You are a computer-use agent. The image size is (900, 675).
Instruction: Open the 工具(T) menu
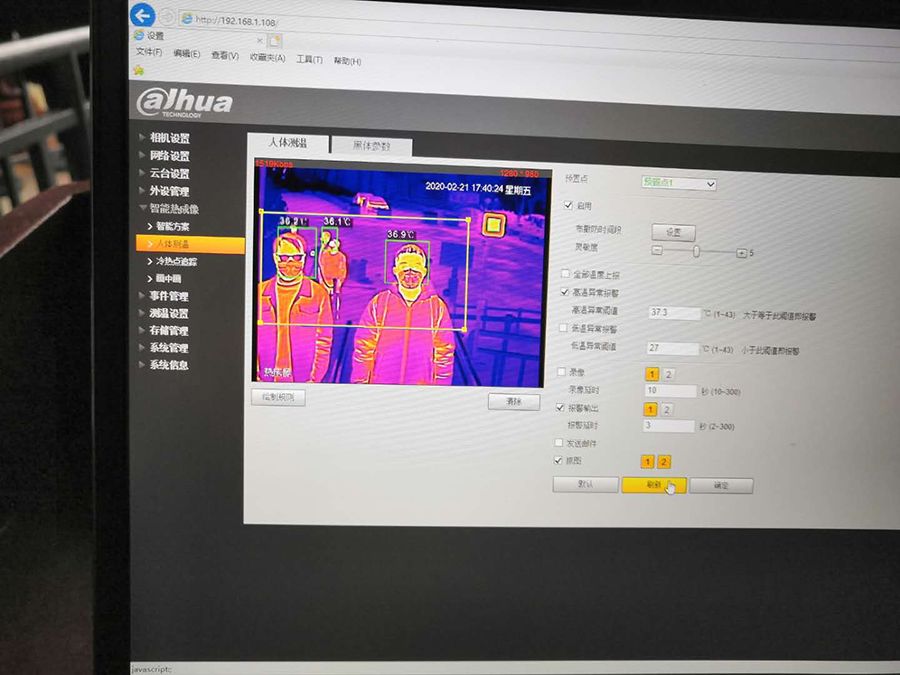pyautogui.click(x=309, y=59)
